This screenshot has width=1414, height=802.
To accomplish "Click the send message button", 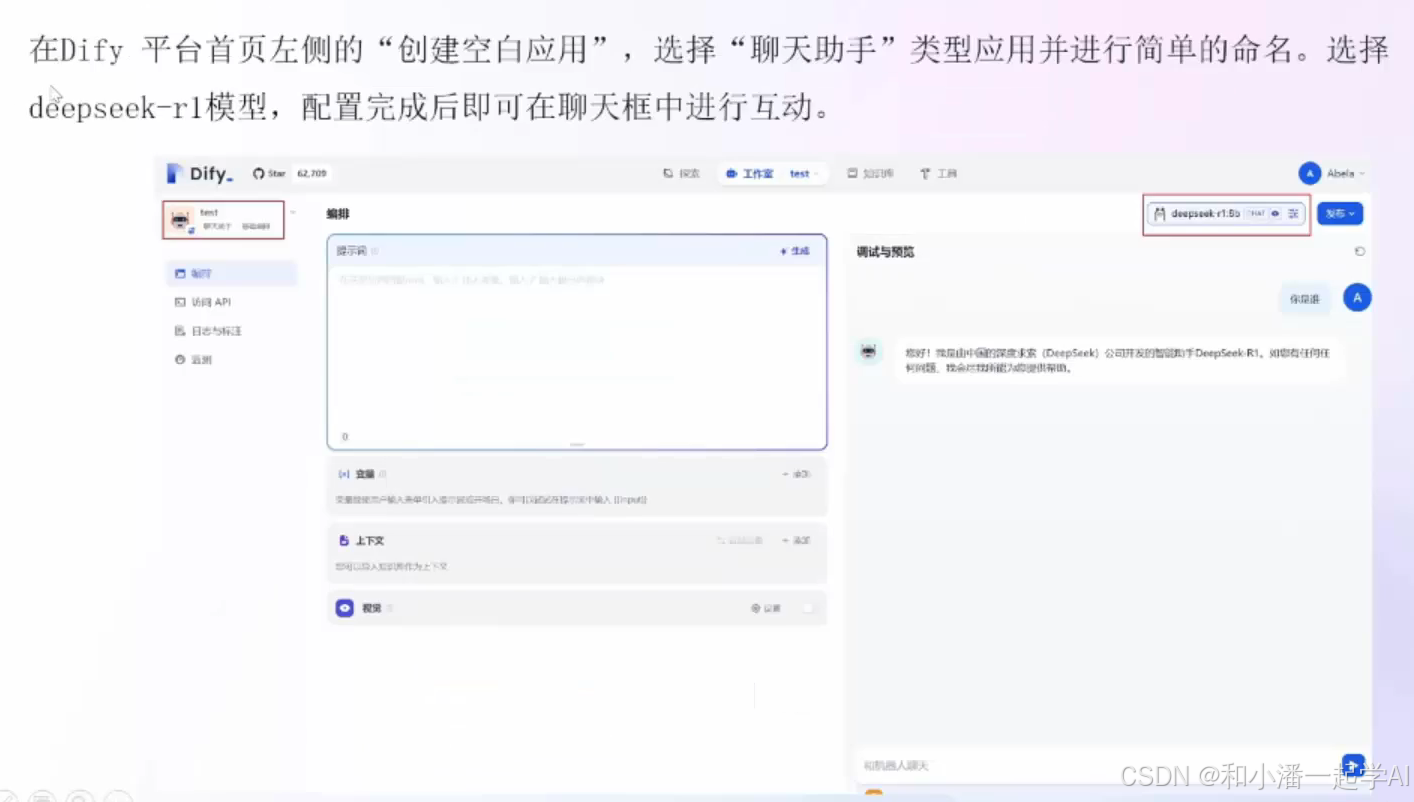I will (x=1354, y=764).
